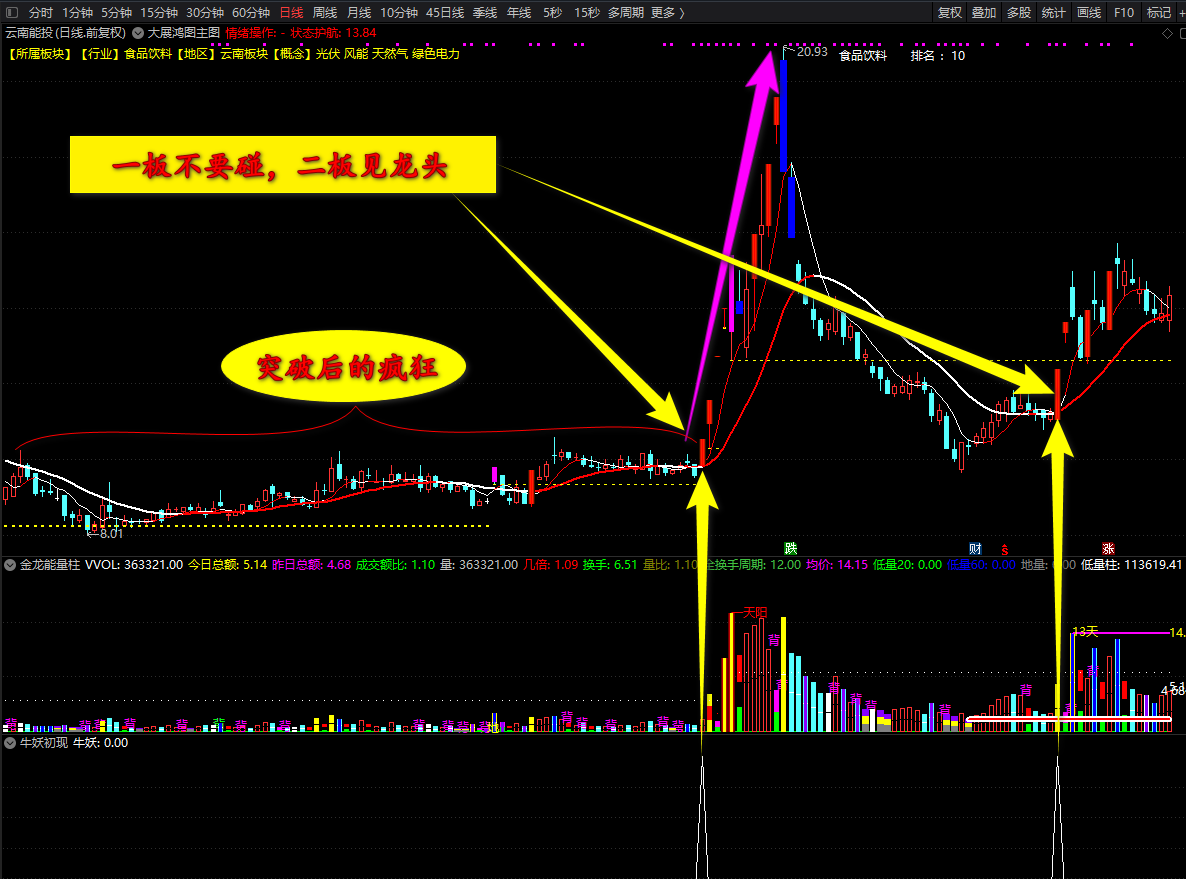Select the 60分钟 period
Image resolution: width=1186 pixels, height=879 pixels.
[x=251, y=13]
